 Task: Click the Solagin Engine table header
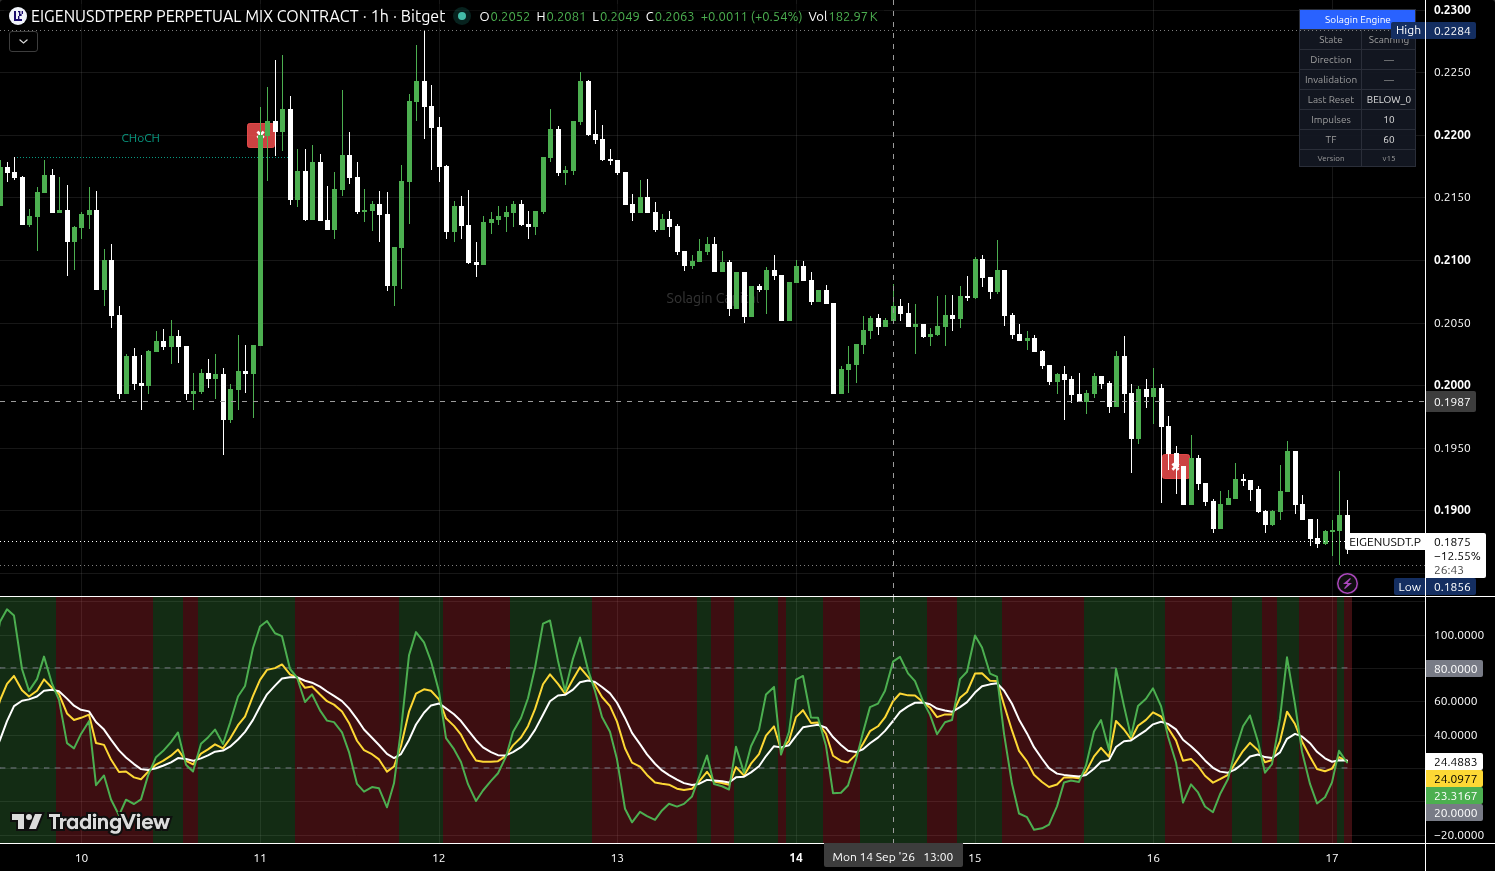pyautogui.click(x=1357, y=20)
